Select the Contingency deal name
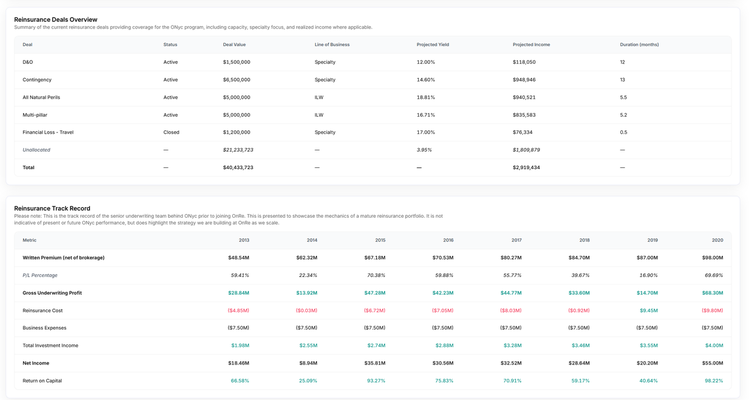Screen dimensions: 749x400 point(37,80)
